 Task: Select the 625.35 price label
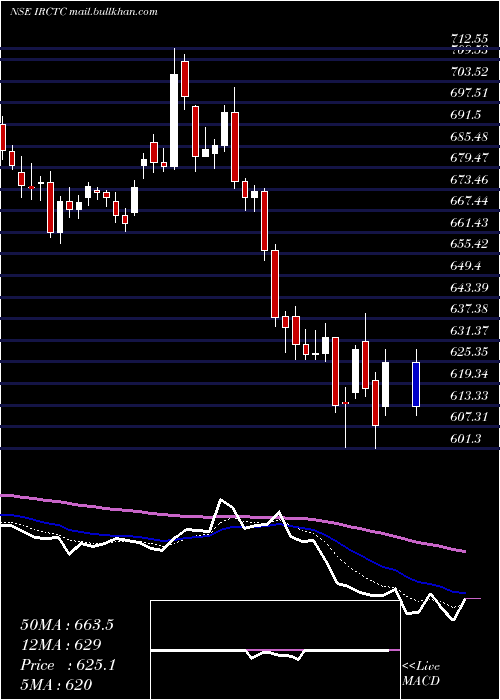click(469, 352)
